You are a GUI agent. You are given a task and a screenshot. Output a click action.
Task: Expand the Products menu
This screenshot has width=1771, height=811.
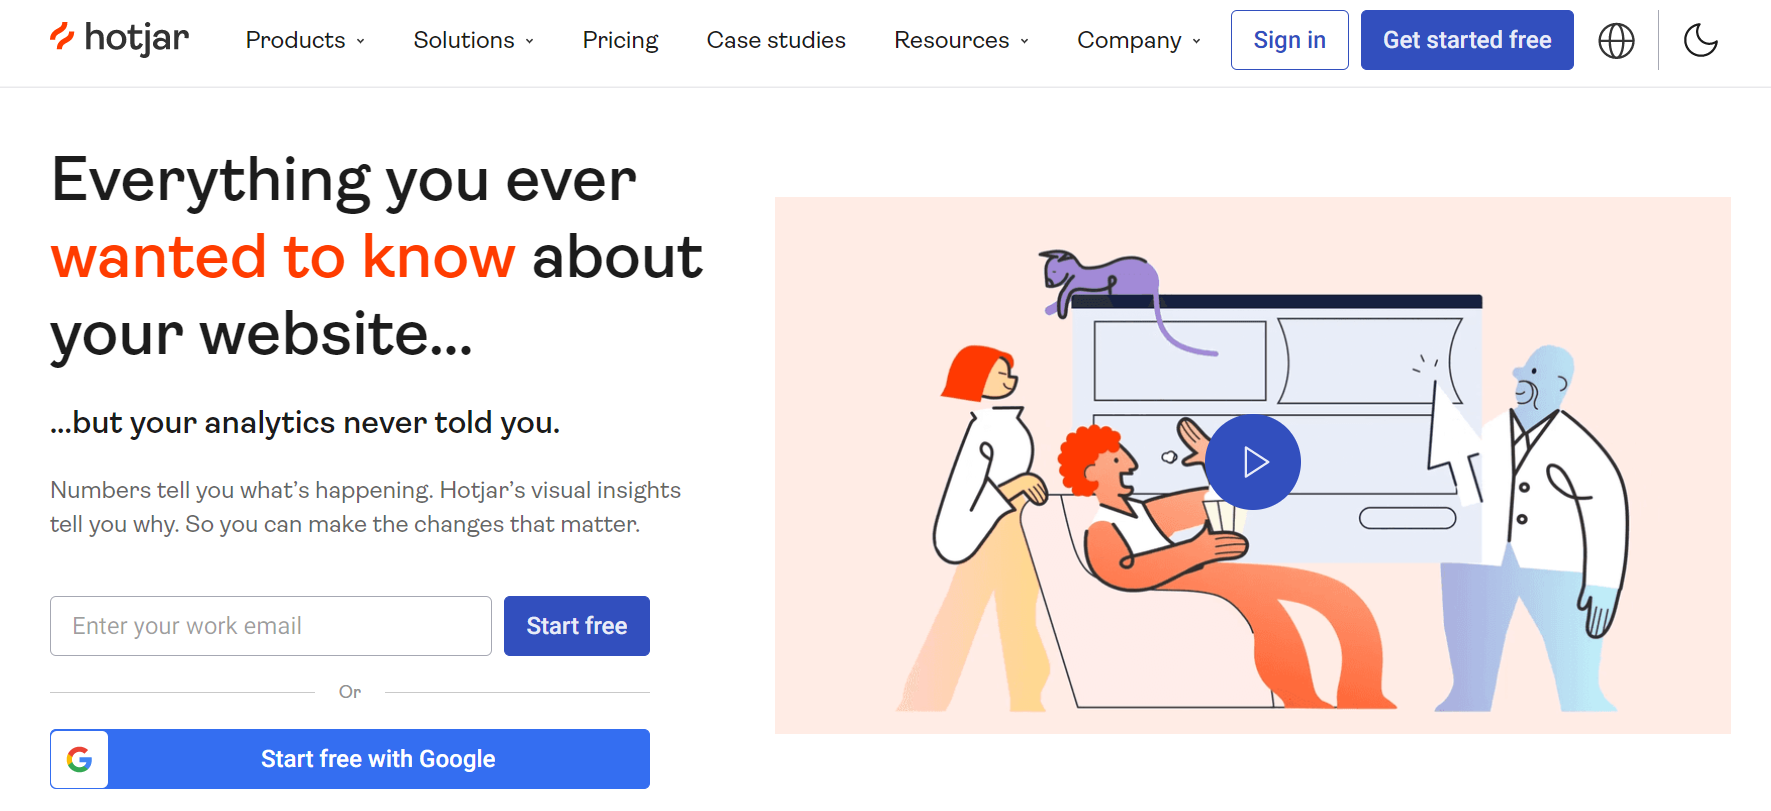coord(305,40)
